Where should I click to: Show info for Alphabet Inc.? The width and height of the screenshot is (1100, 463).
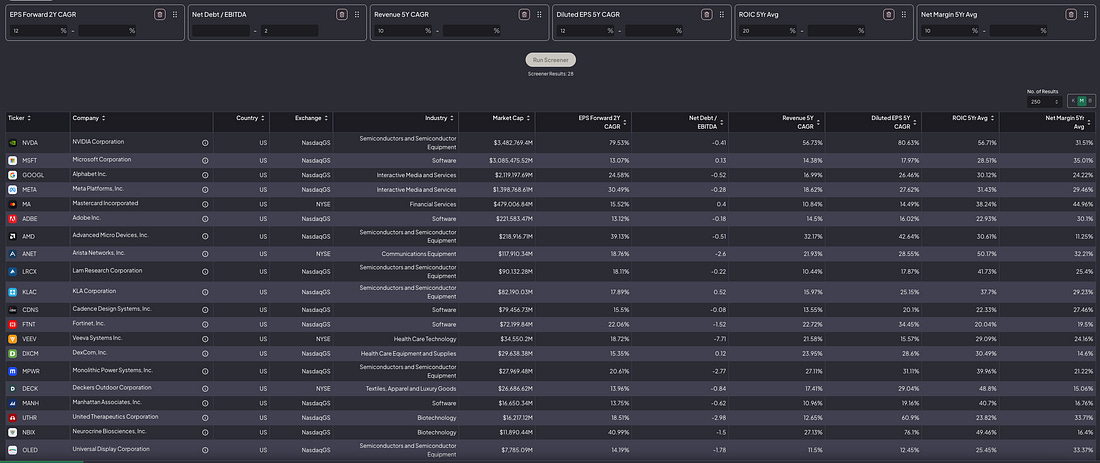click(205, 175)
